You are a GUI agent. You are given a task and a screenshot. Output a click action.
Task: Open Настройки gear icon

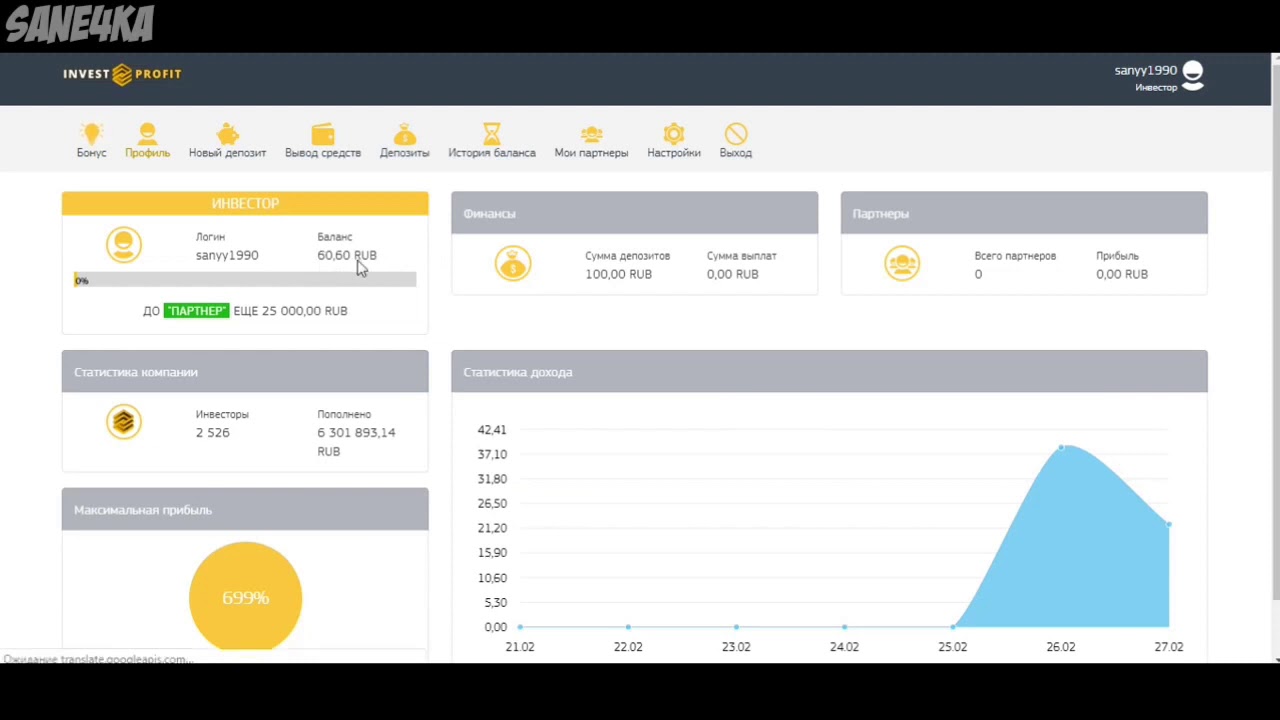pyautogui.click(x=673, y=133)
